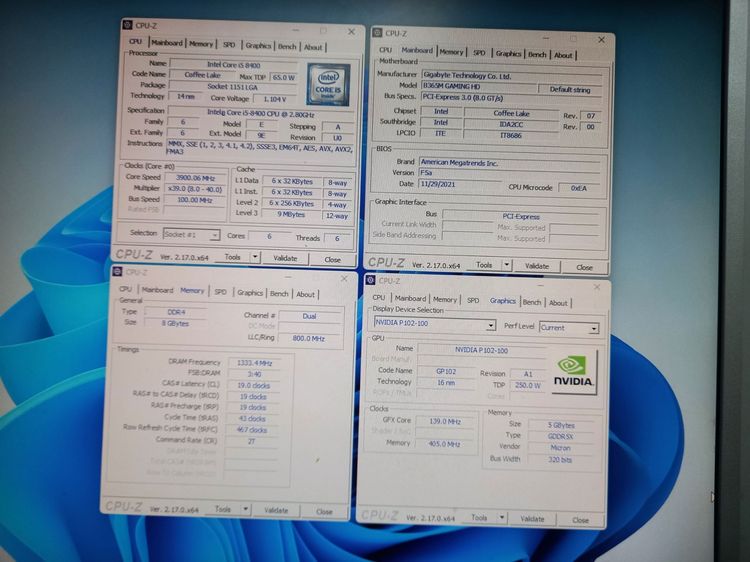The height and width of the screenshot is (562, 750).
Task: Open the Display Device Selection NVIDIA P102-100 dropdown
Action: 435,324
